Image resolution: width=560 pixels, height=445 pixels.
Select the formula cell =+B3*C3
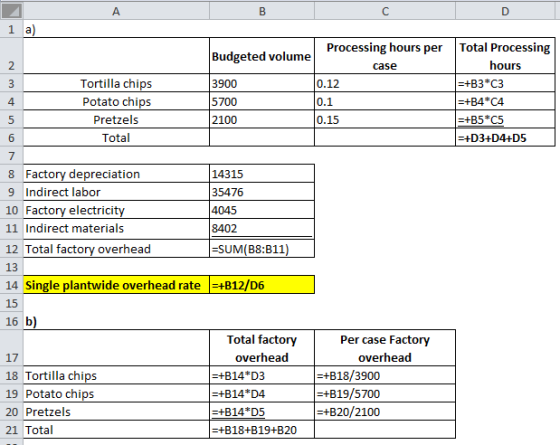coord(505,83)
